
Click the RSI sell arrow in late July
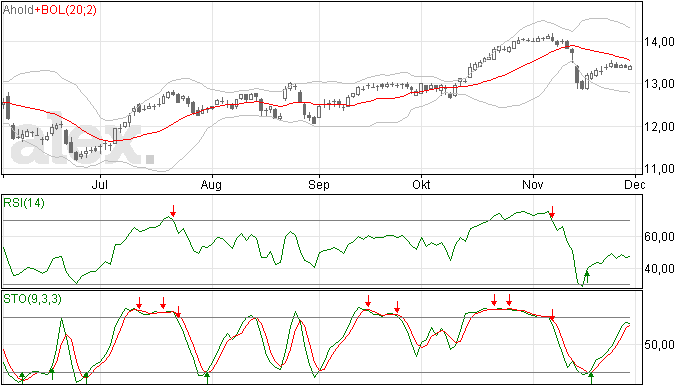[173, 211]
